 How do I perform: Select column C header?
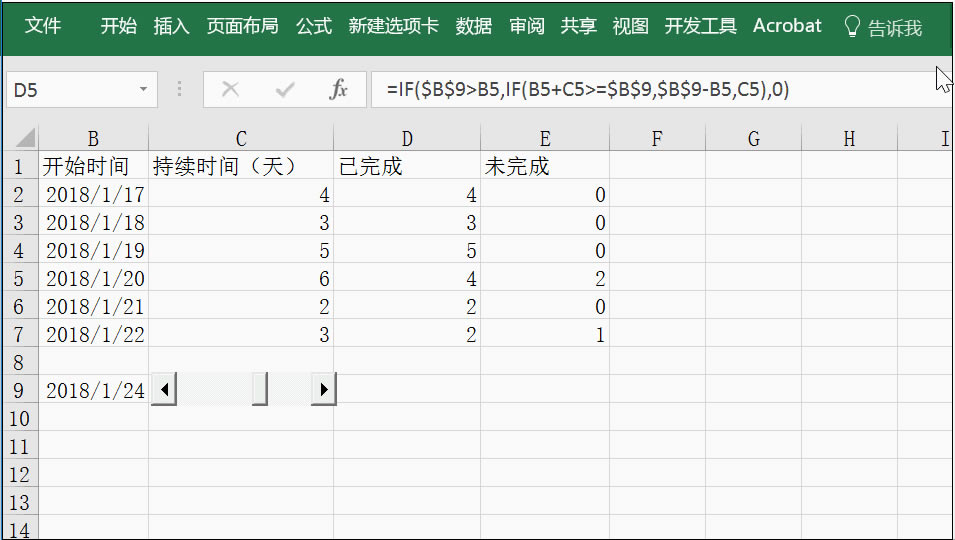coord(241,138)
